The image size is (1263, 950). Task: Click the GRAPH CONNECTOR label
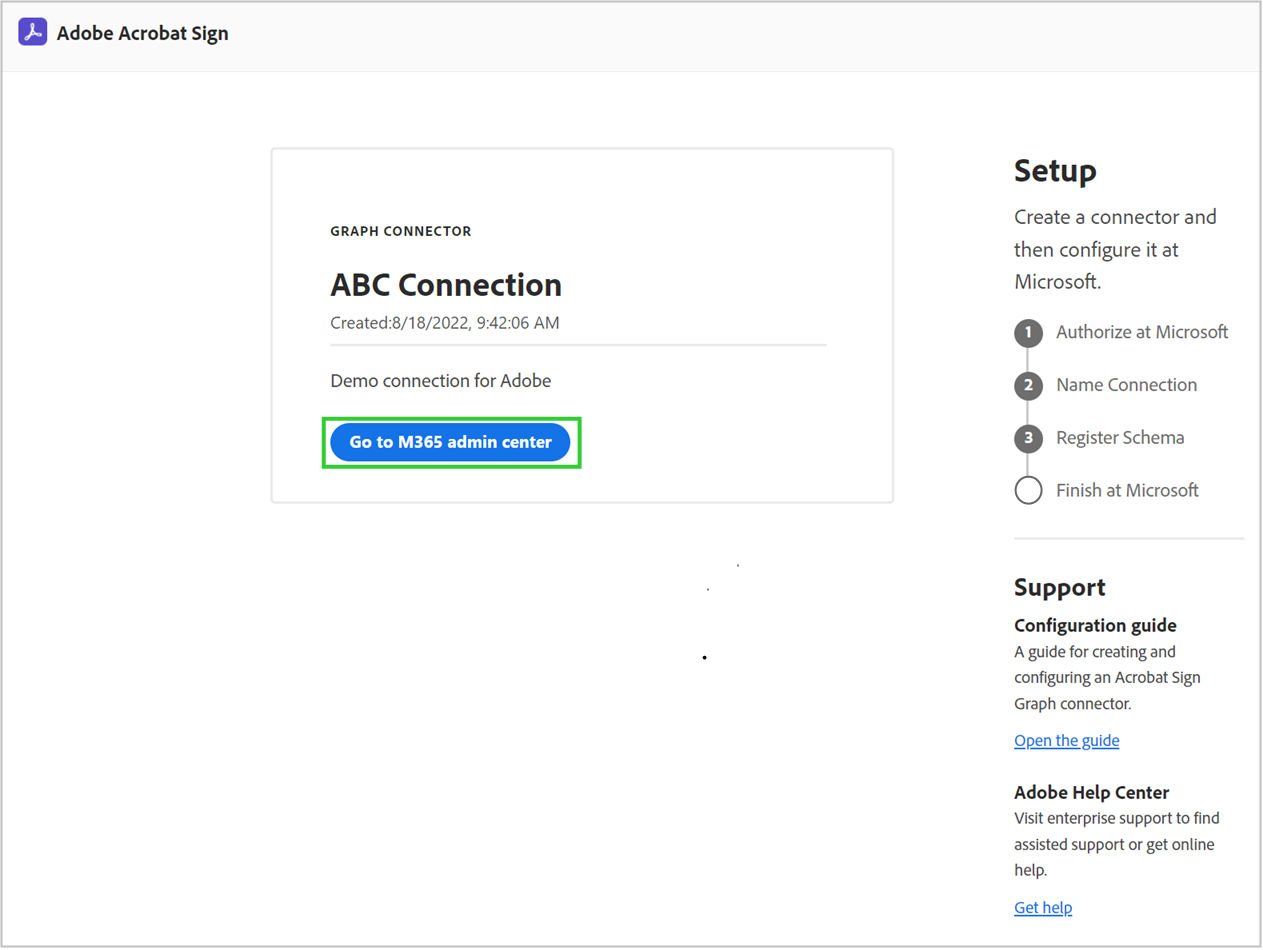[400, 231]
